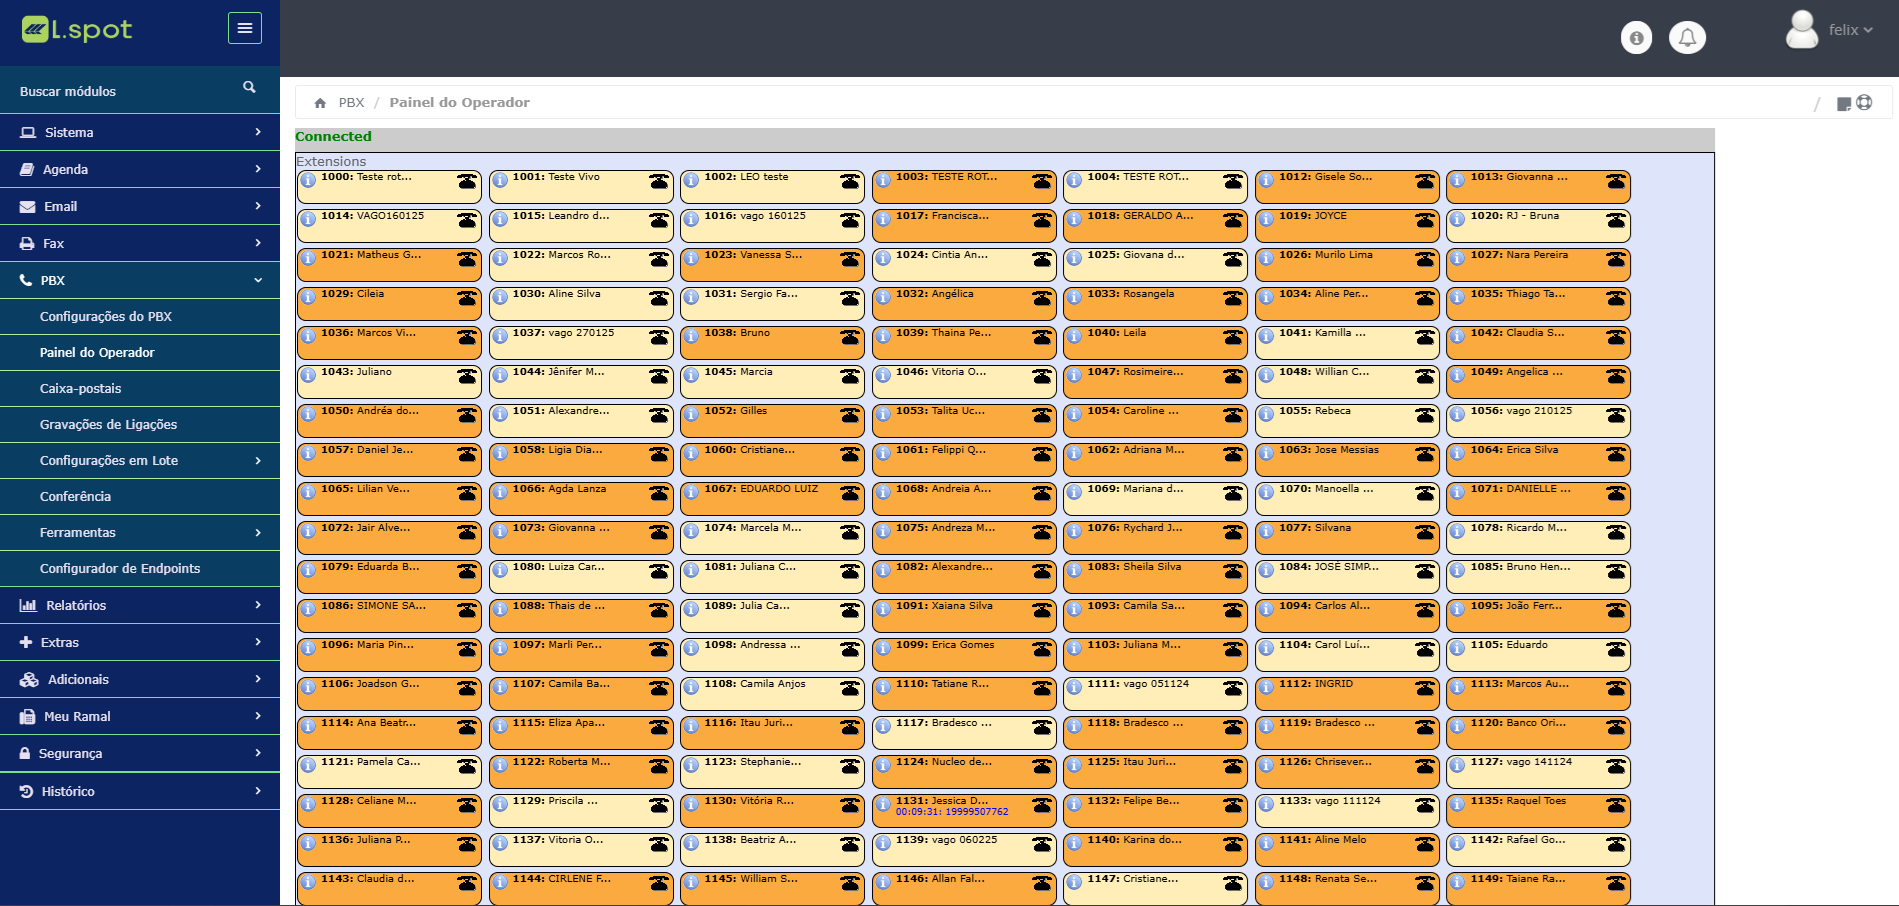
Task: Click the info circle icon in header
Action: coord(1636,38)
